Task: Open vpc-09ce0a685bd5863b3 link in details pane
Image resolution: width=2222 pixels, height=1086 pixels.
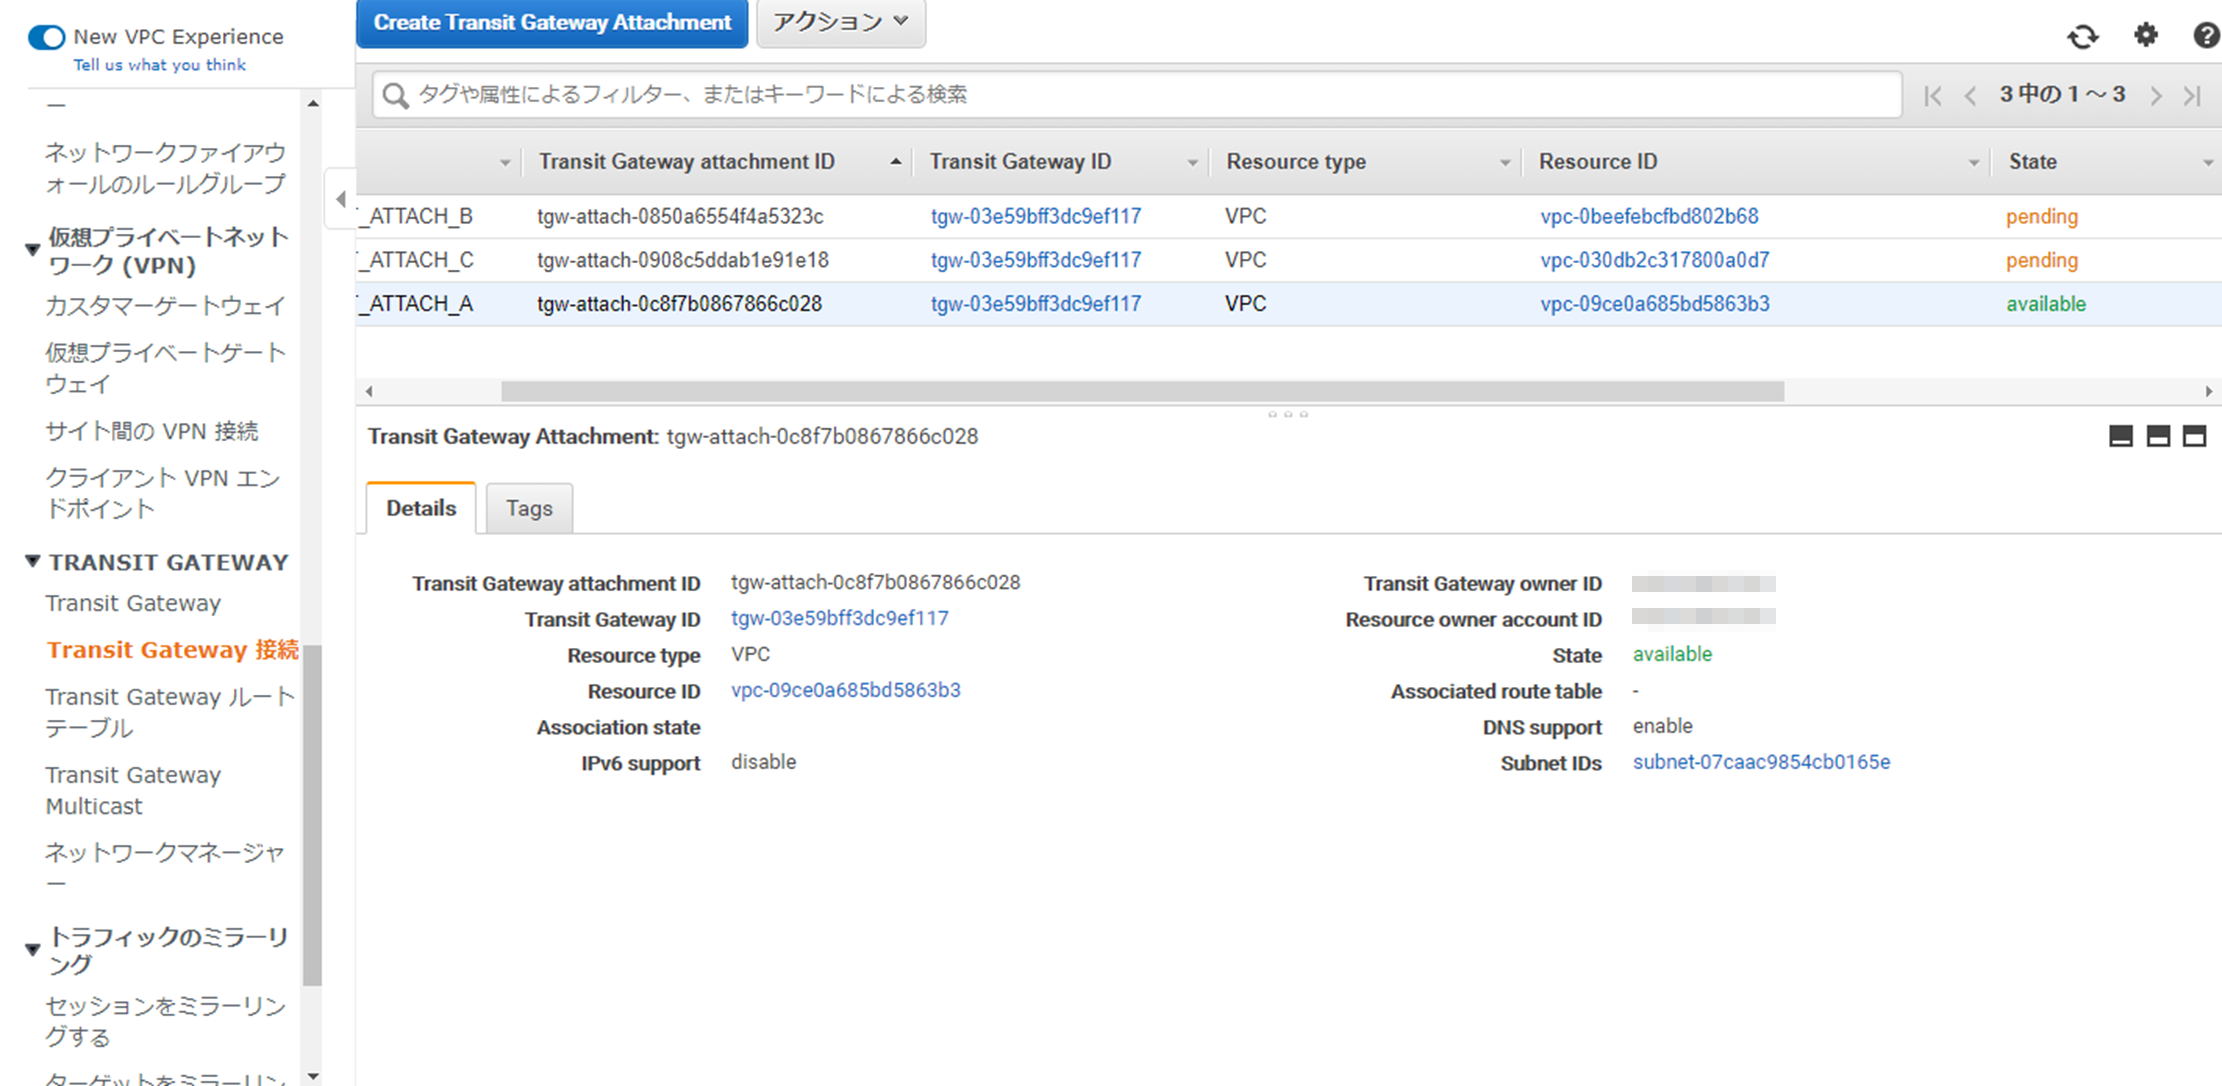Action: pyautogui.click(x=846, y=690)
